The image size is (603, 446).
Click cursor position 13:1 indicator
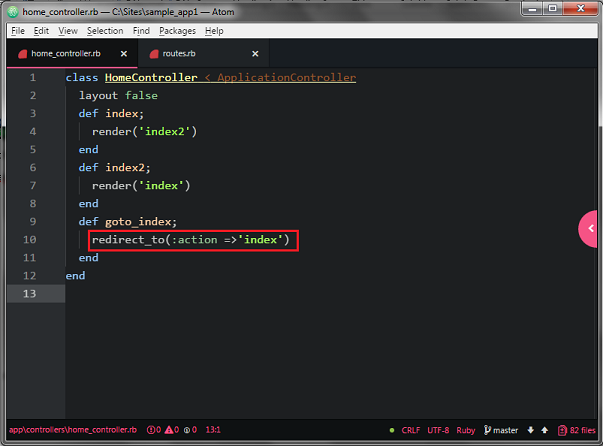(213, 430)
